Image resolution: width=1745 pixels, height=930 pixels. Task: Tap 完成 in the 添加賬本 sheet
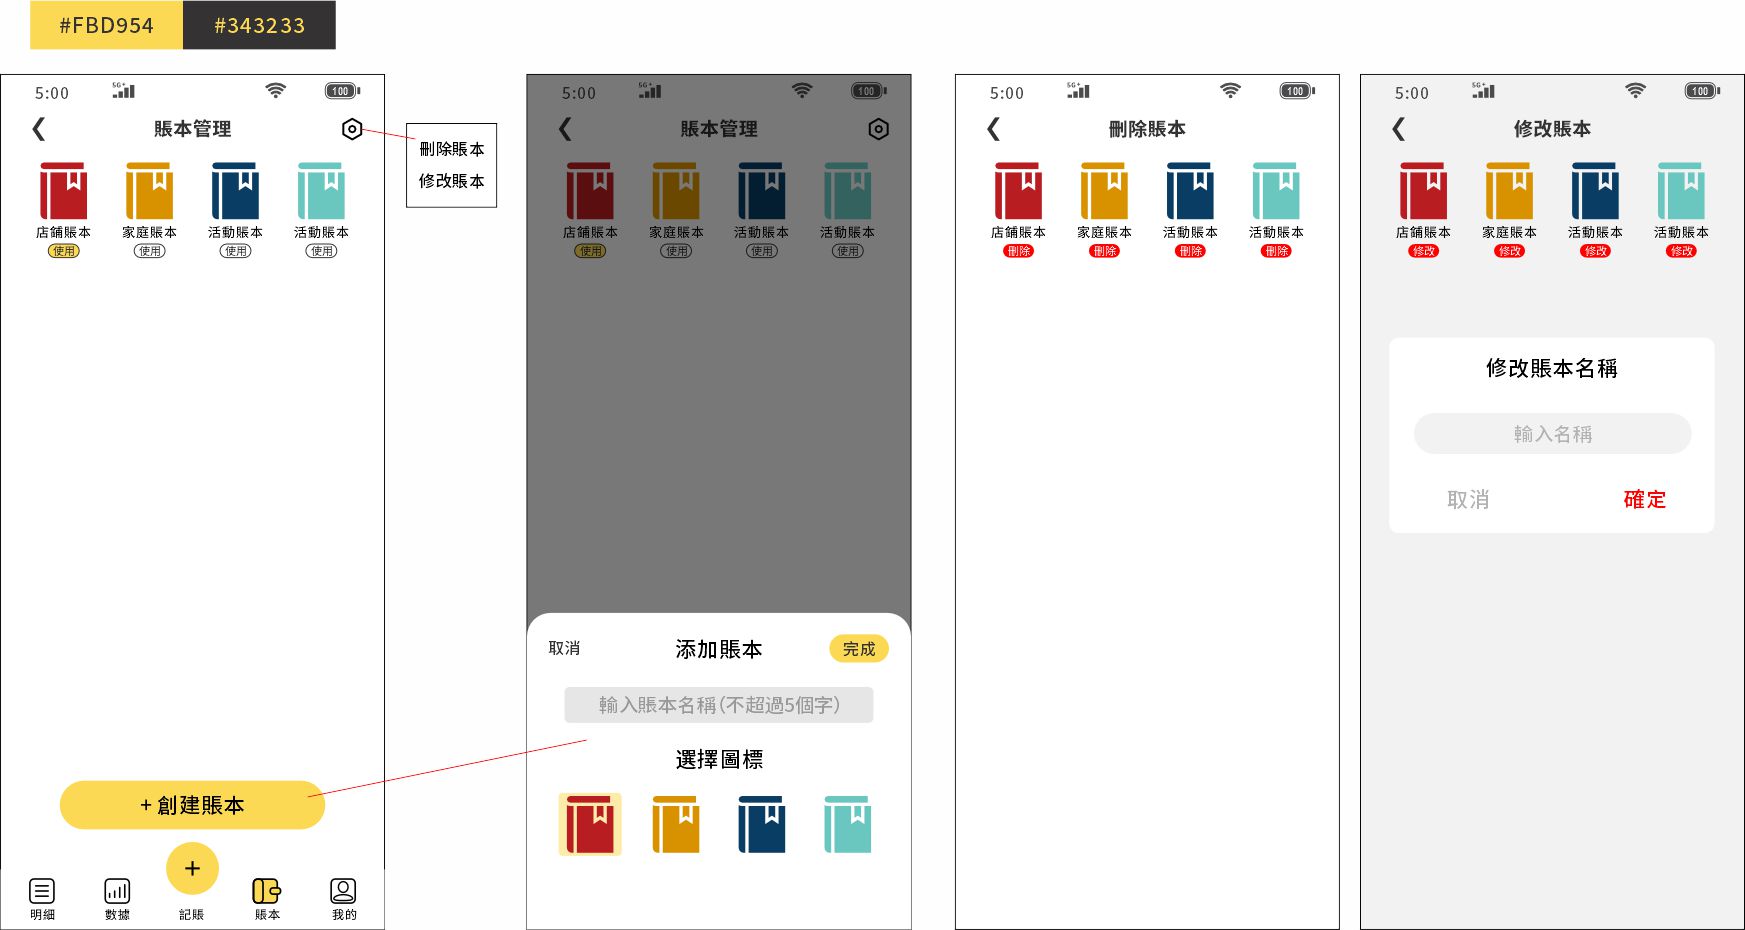[x=858, y=649]
